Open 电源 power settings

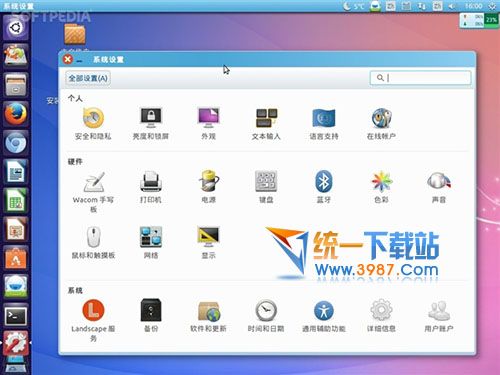[x=209, y=187]
